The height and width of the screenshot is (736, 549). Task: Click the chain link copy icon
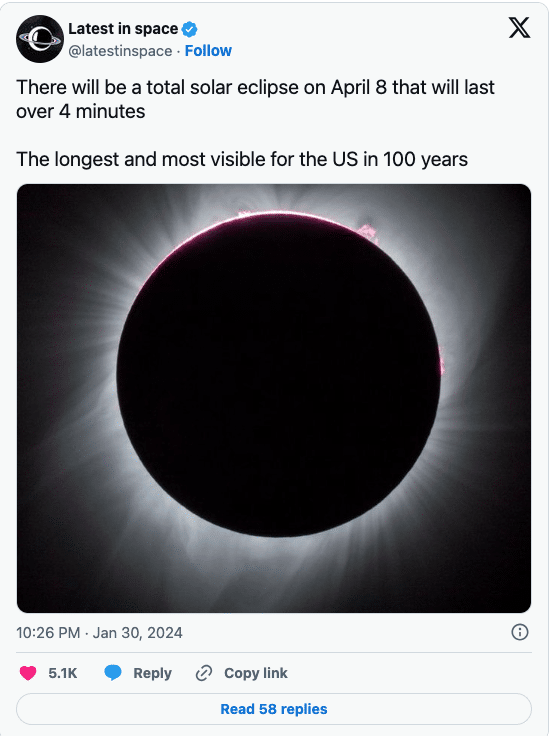[204, 673]
